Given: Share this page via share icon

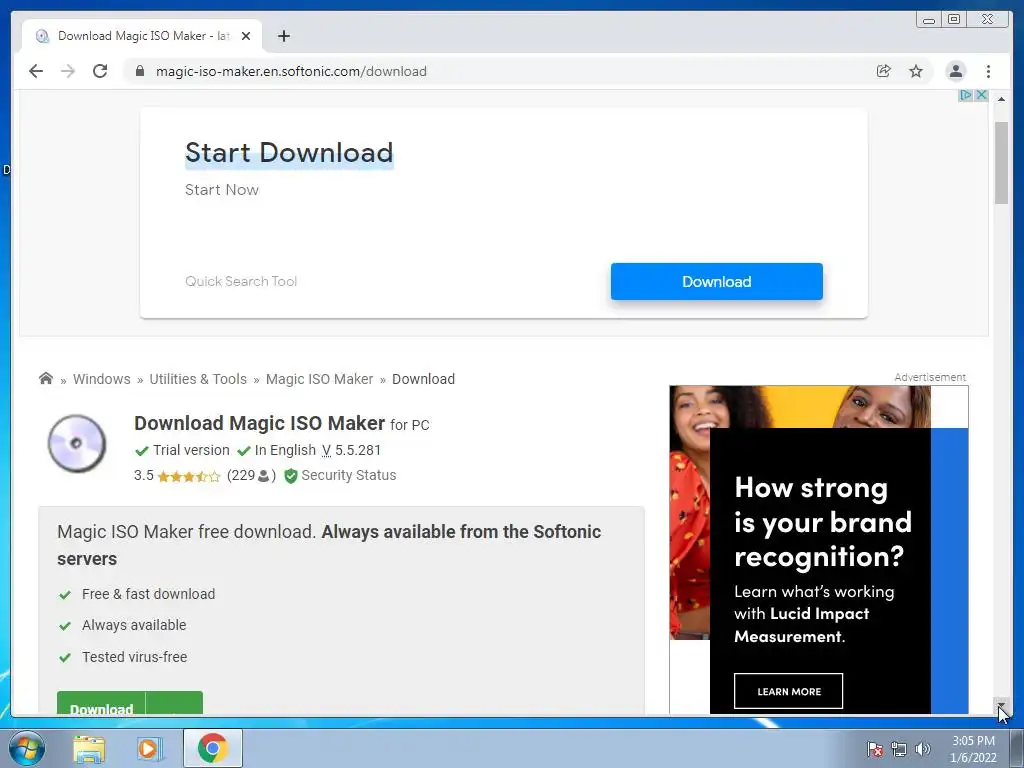Looking at the screenshot, I should pos(884,71).
